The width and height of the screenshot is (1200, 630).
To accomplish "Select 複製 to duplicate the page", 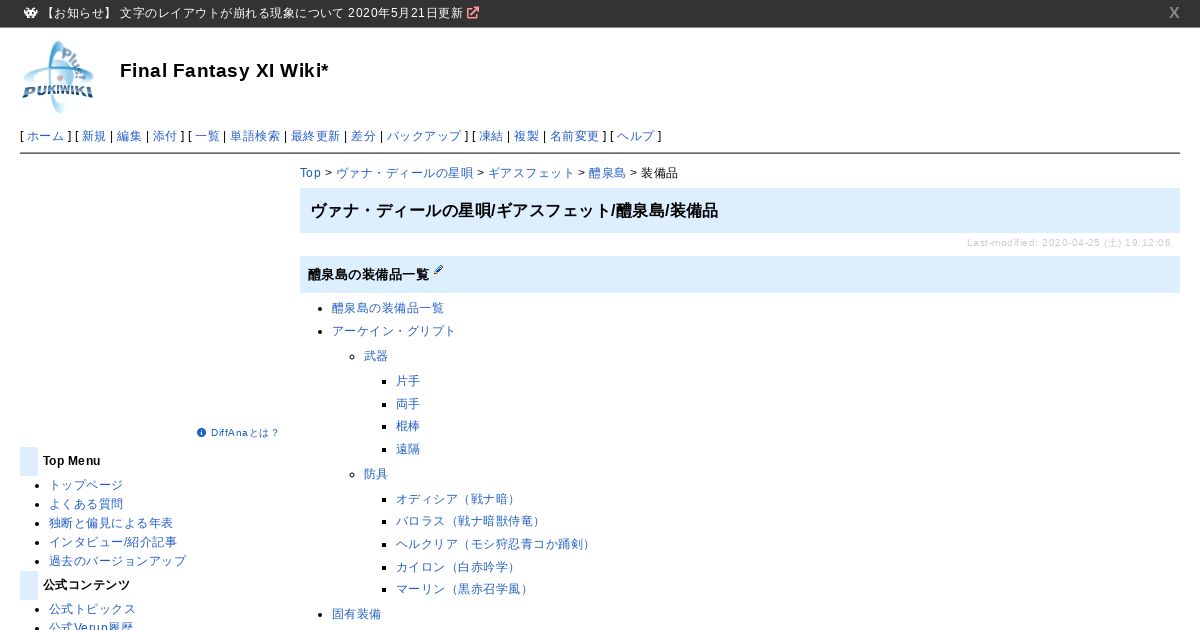I will [x=526, y=136].
